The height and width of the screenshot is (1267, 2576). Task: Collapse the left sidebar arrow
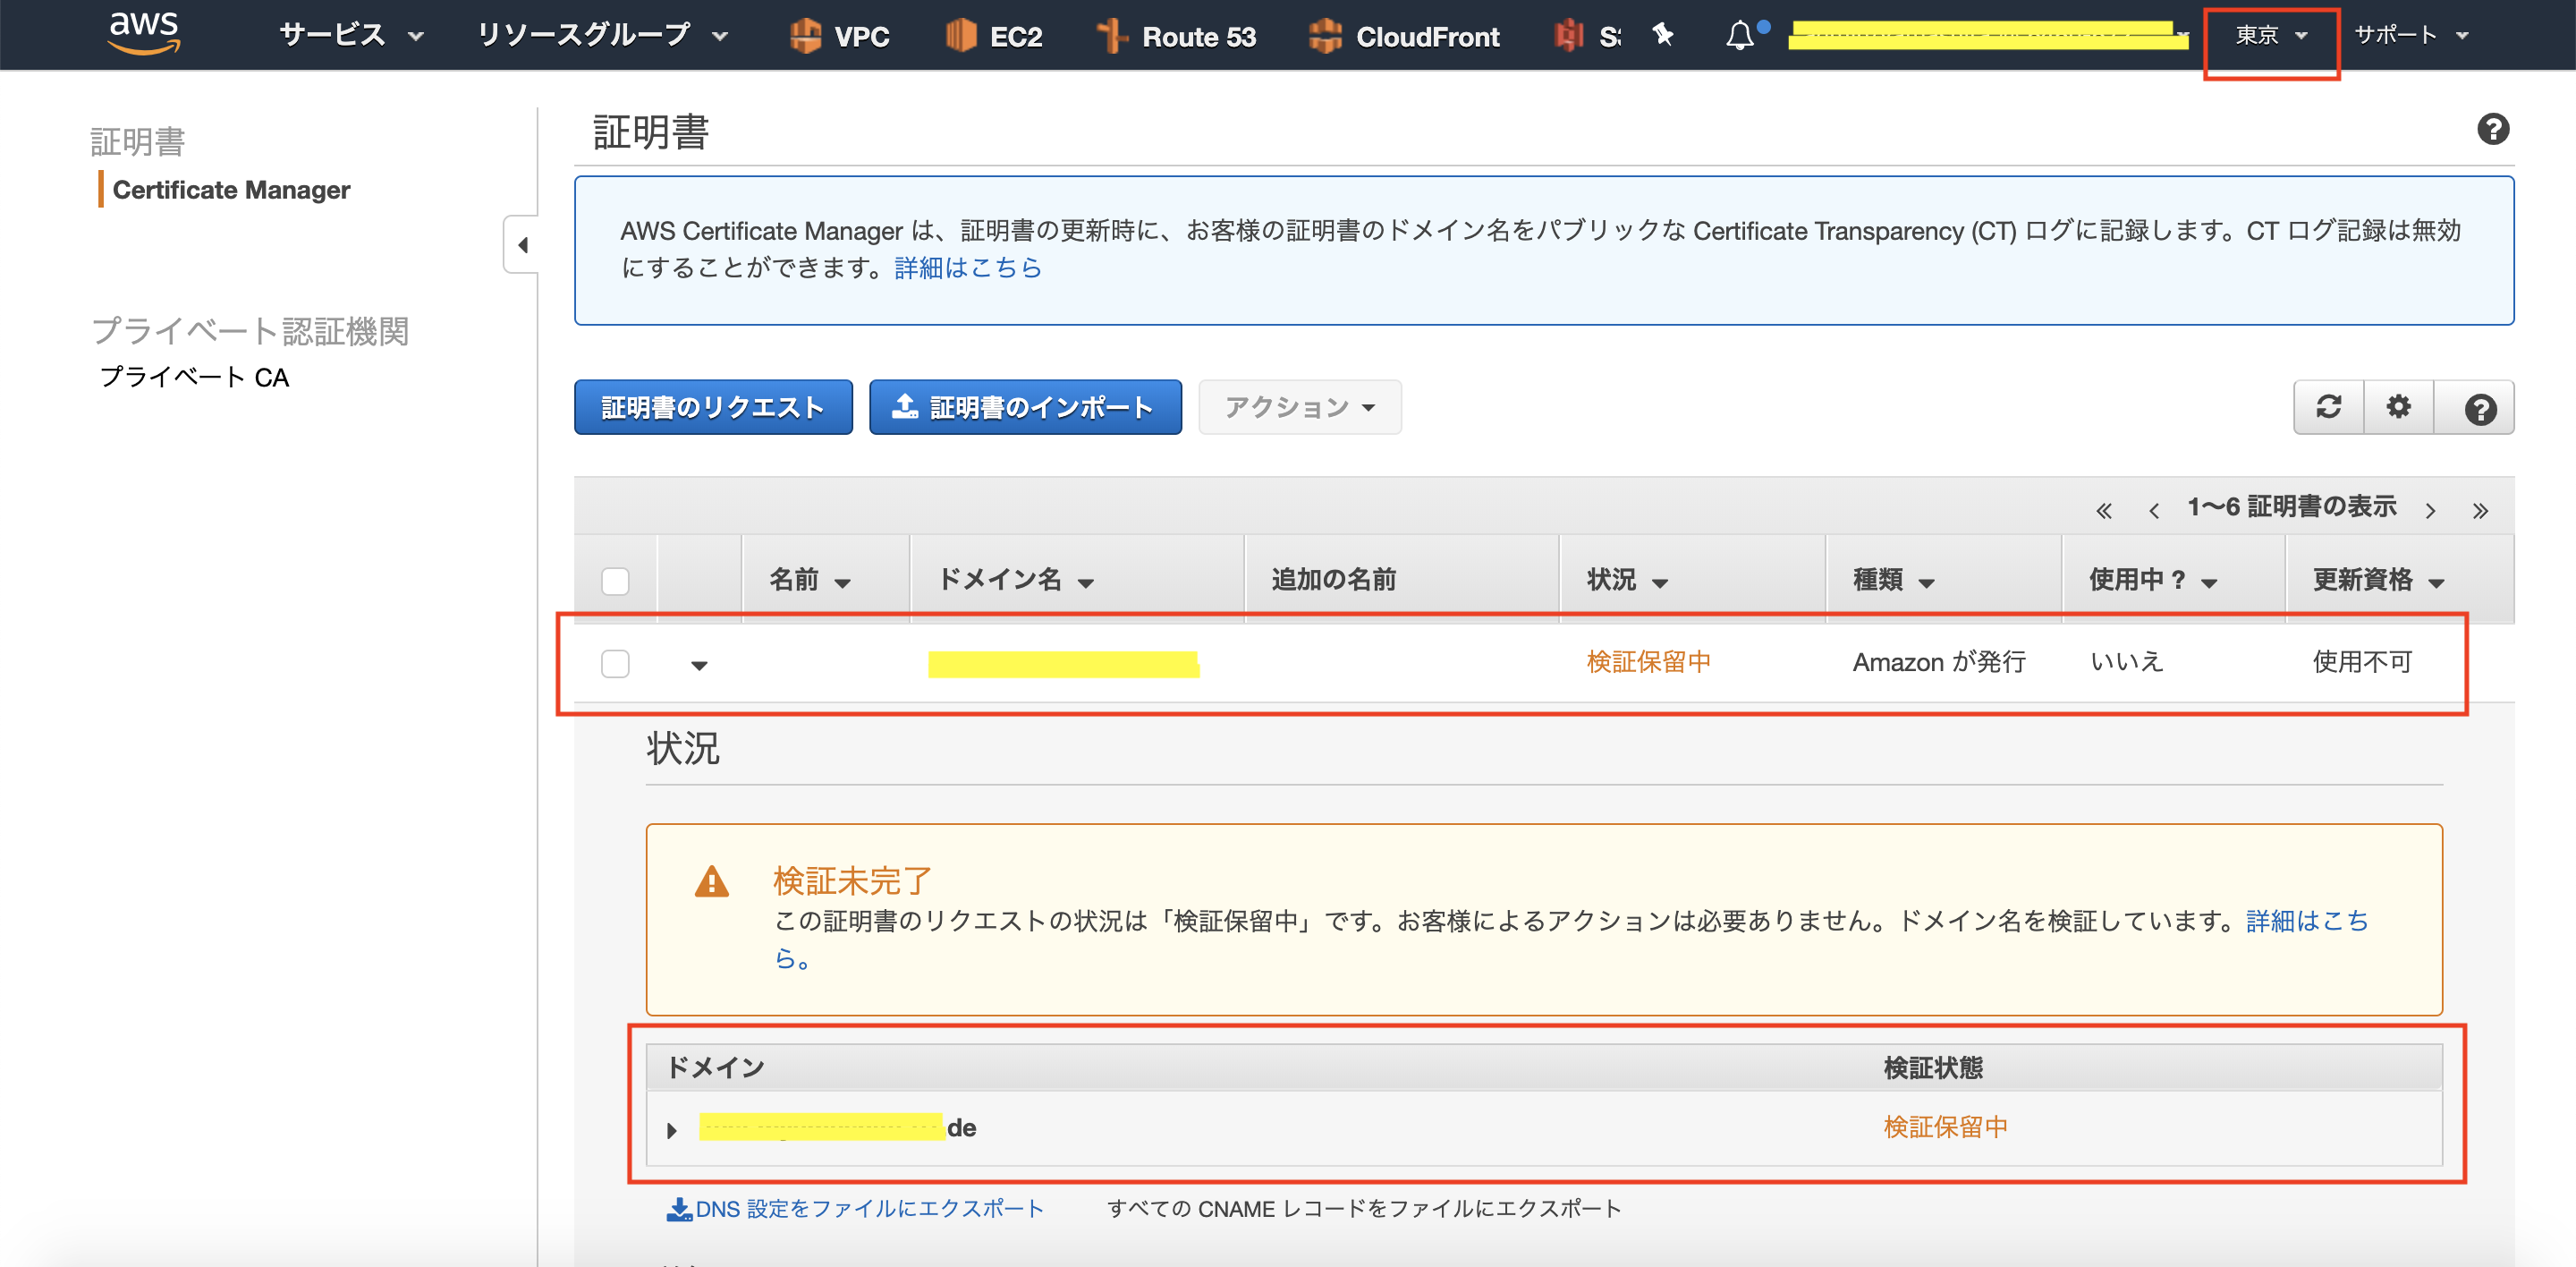pos(522,245)
